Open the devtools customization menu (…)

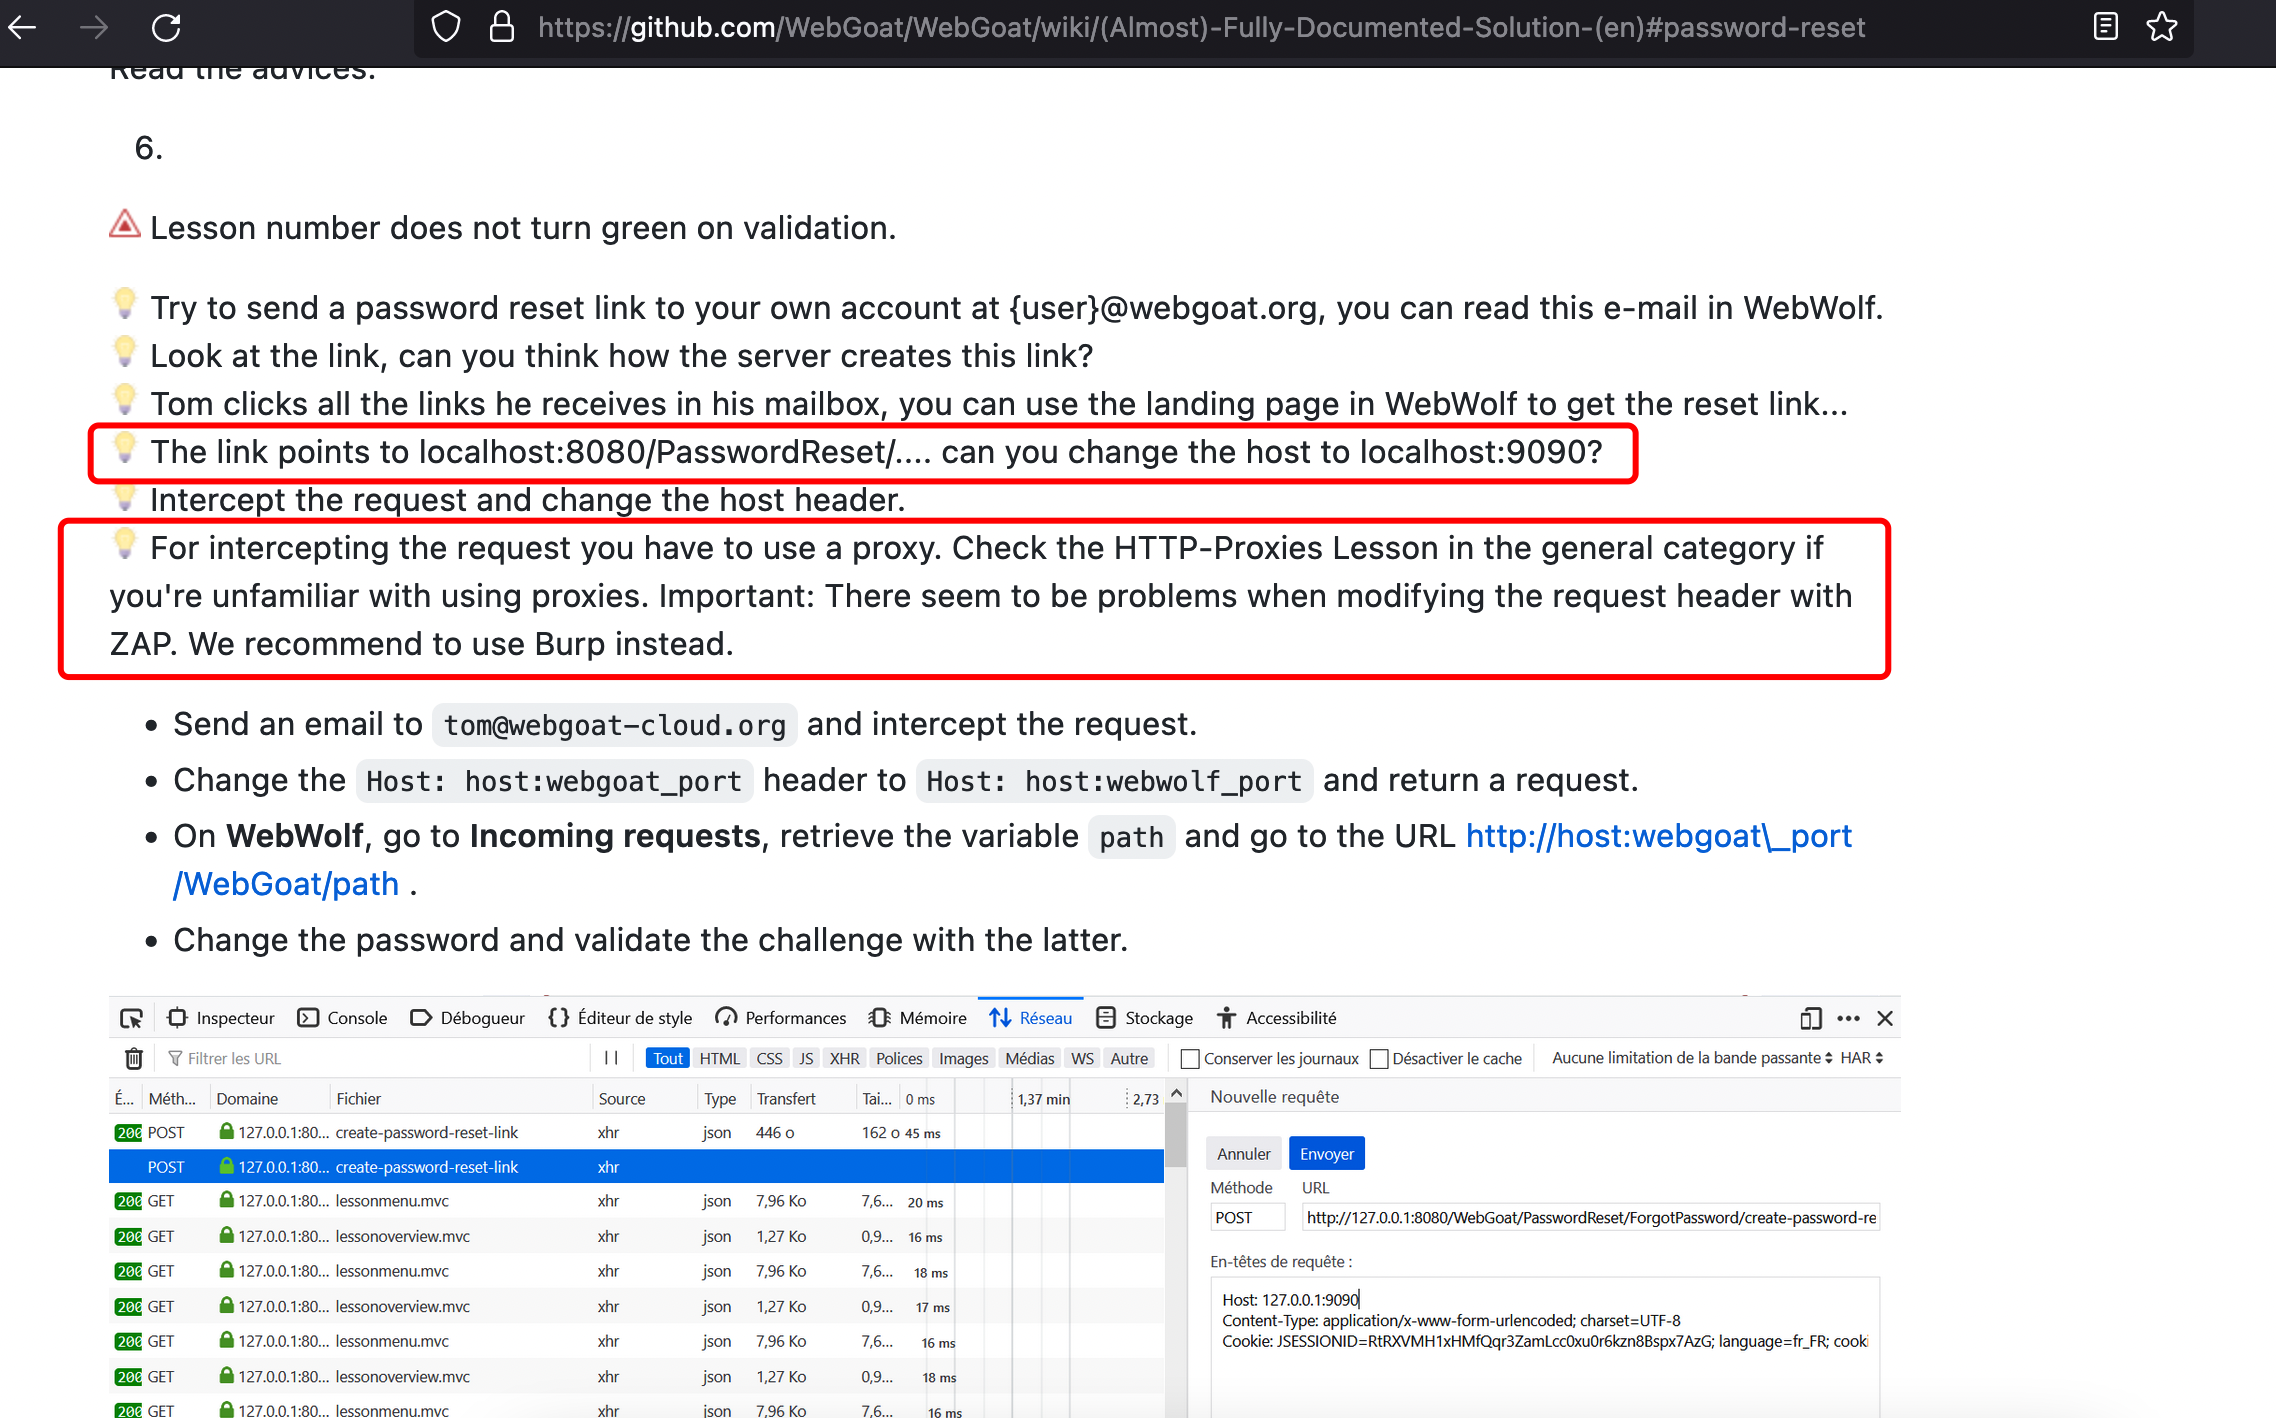[x=1847, y=1018]
